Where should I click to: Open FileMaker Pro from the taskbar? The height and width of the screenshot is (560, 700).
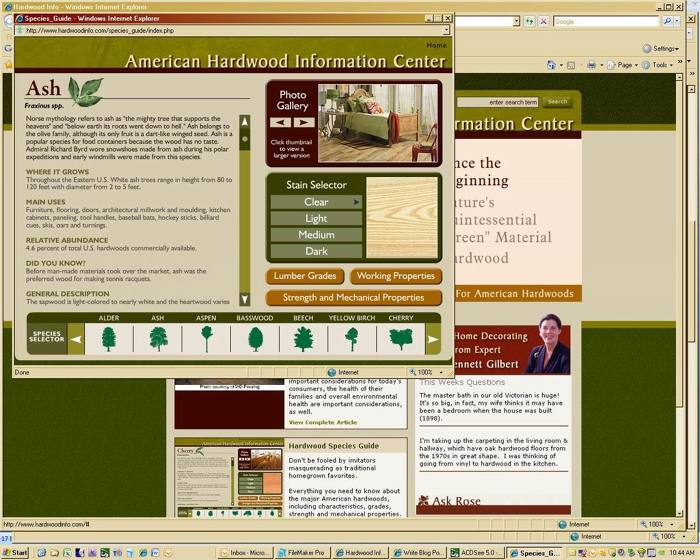click(303, 553)
